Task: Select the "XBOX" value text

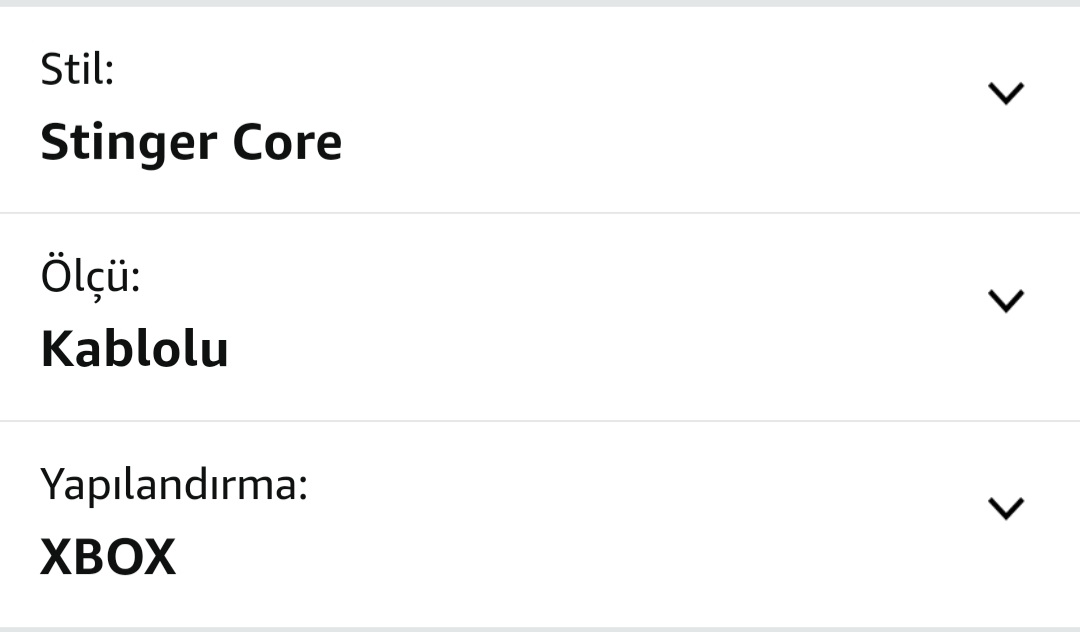Action: coord(108,557)
